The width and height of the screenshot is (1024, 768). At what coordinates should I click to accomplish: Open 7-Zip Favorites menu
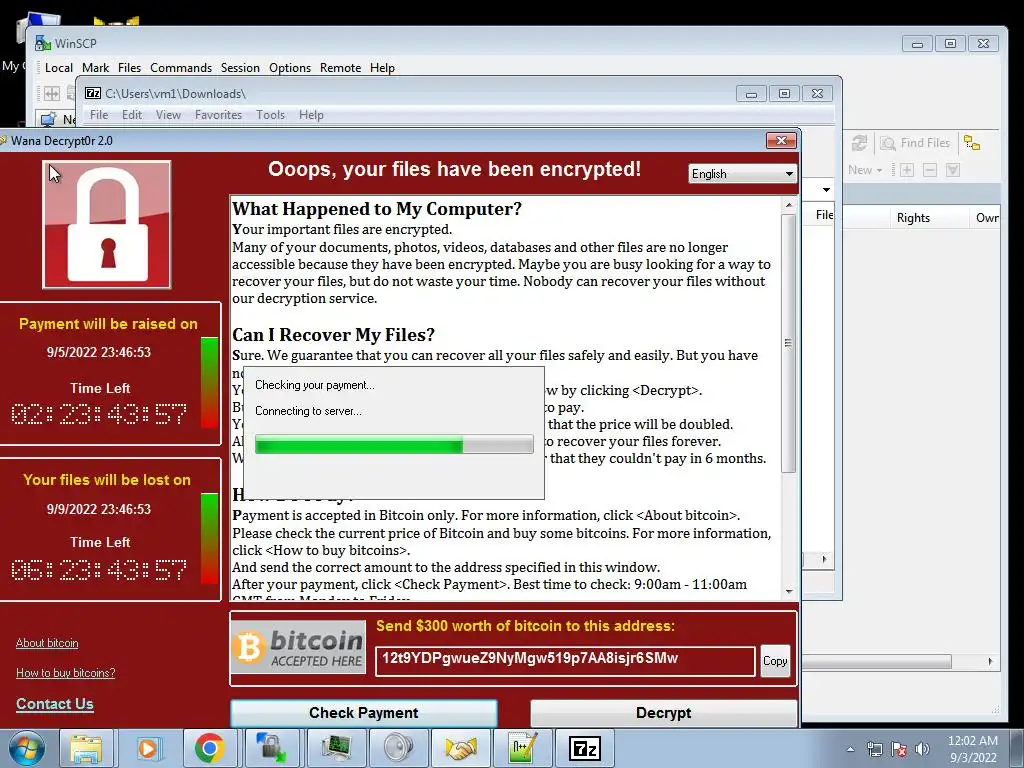tap(218, 115)
